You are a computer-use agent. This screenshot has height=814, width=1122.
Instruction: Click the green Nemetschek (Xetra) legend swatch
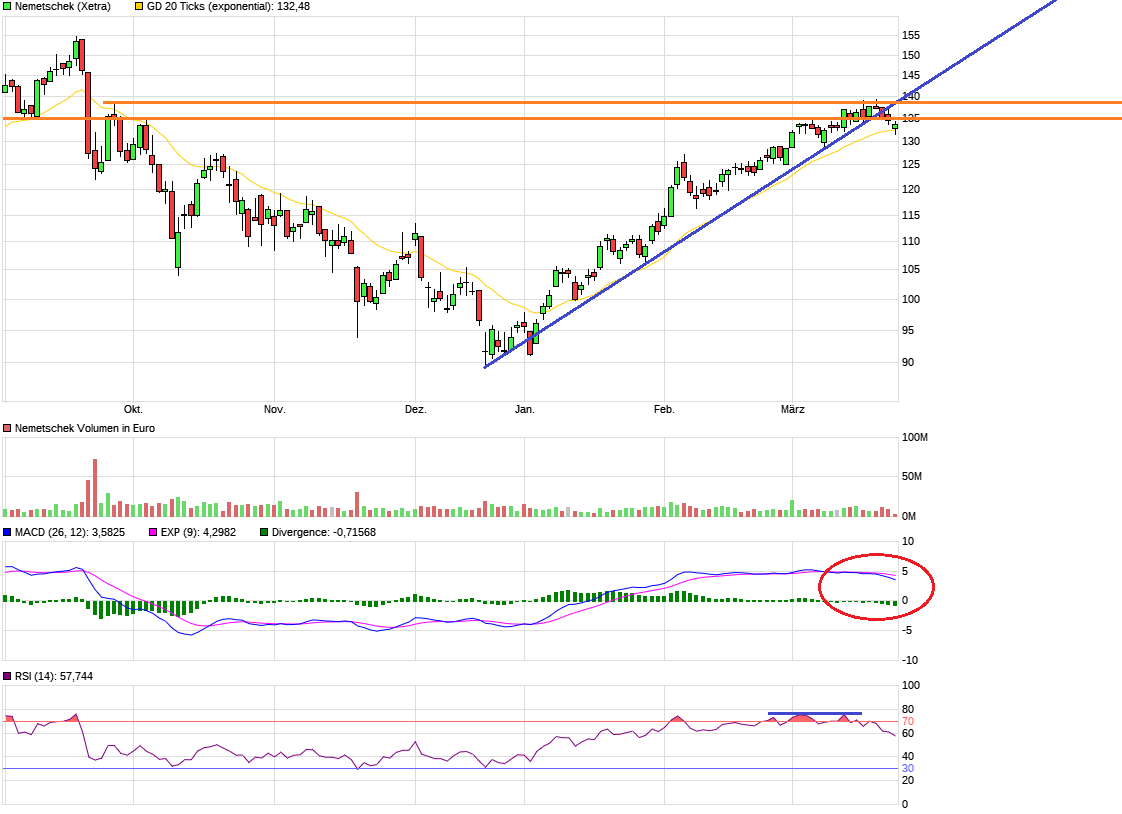pos(8,6)
